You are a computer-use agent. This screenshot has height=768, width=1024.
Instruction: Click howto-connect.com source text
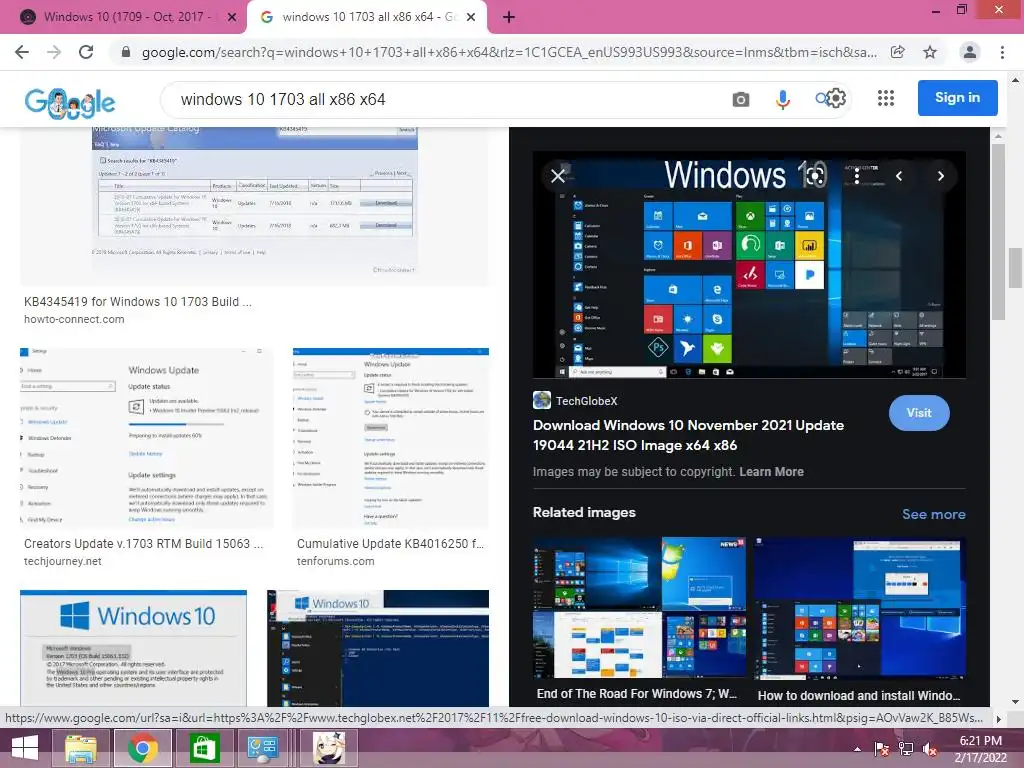click(74, 319)
